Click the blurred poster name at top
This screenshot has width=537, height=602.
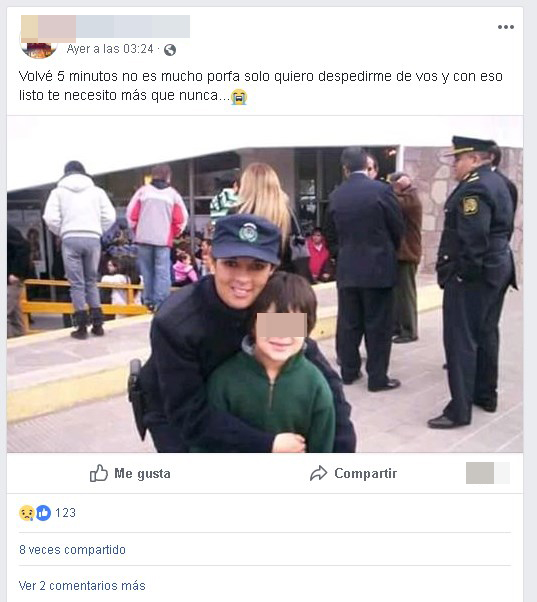pos(106,26)
